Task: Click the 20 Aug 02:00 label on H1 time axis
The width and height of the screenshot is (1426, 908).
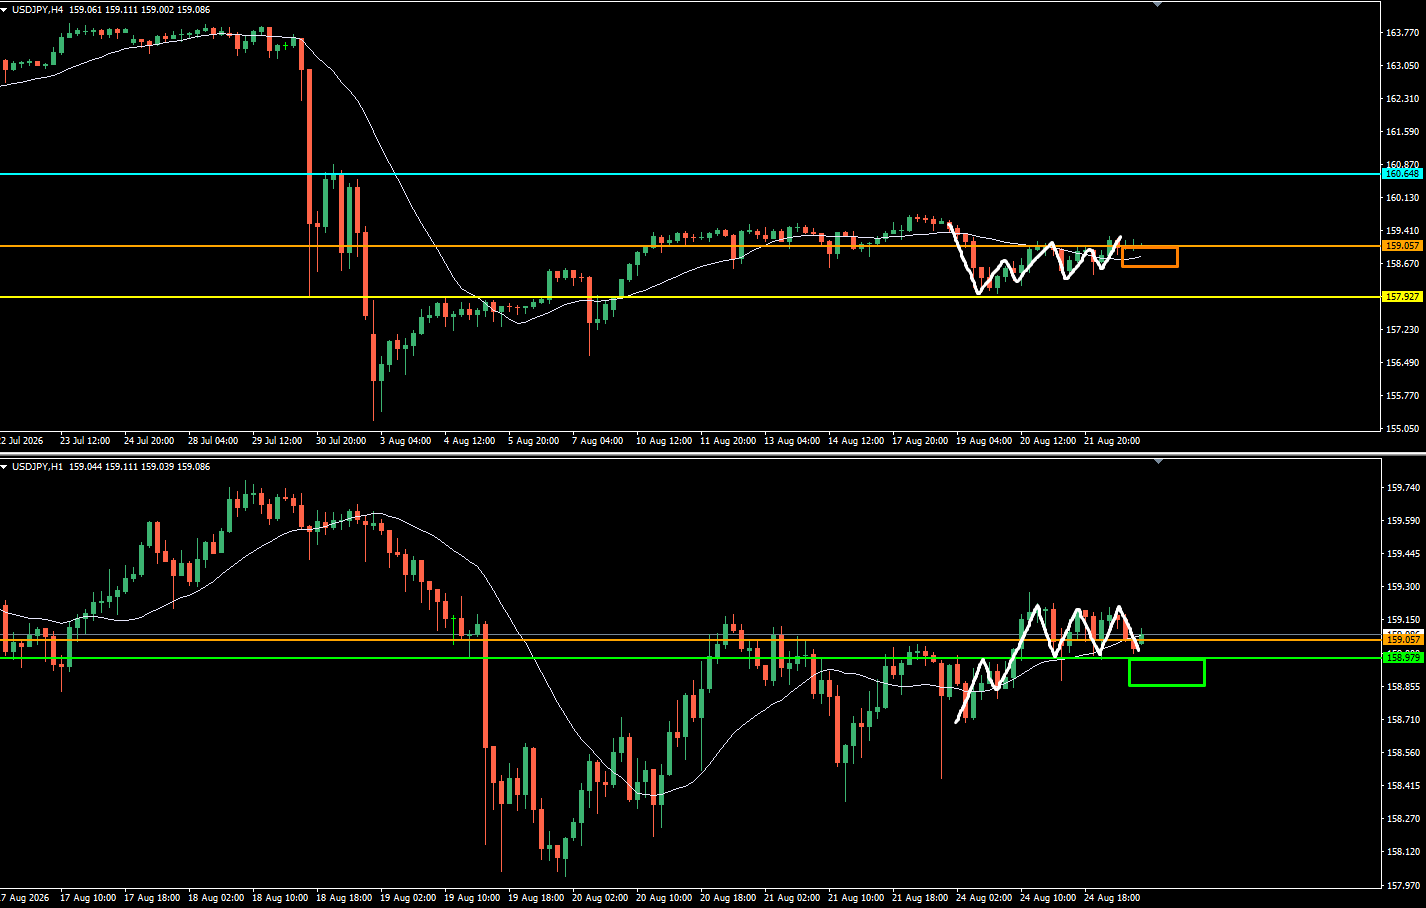Action: (x=600, y=898)
